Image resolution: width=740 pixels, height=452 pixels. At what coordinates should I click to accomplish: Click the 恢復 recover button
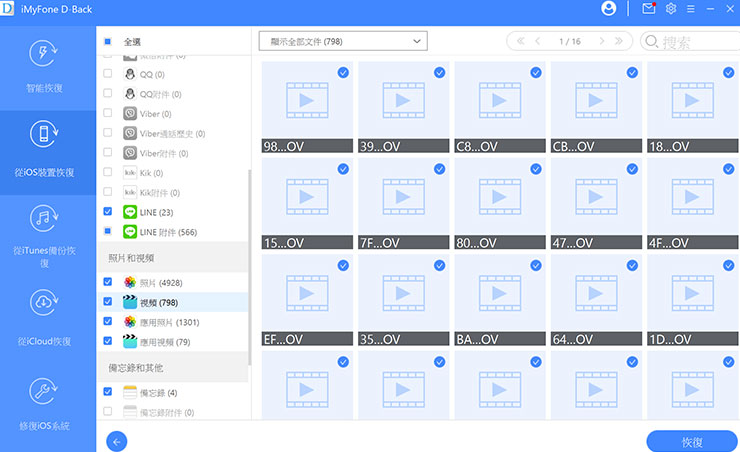pos(692,442)
